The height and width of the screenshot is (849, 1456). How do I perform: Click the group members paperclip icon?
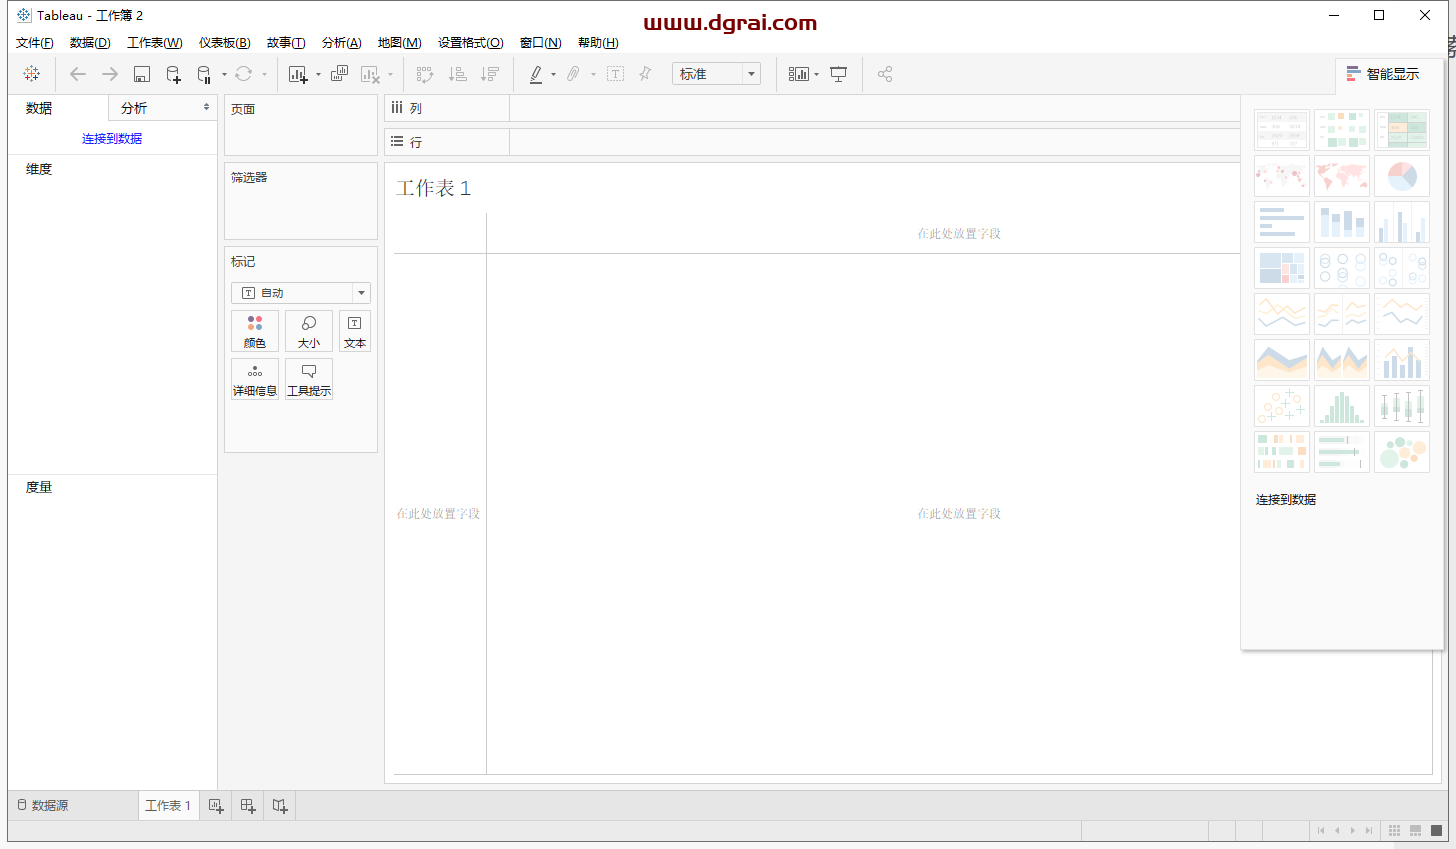click(x=573, y=74)
